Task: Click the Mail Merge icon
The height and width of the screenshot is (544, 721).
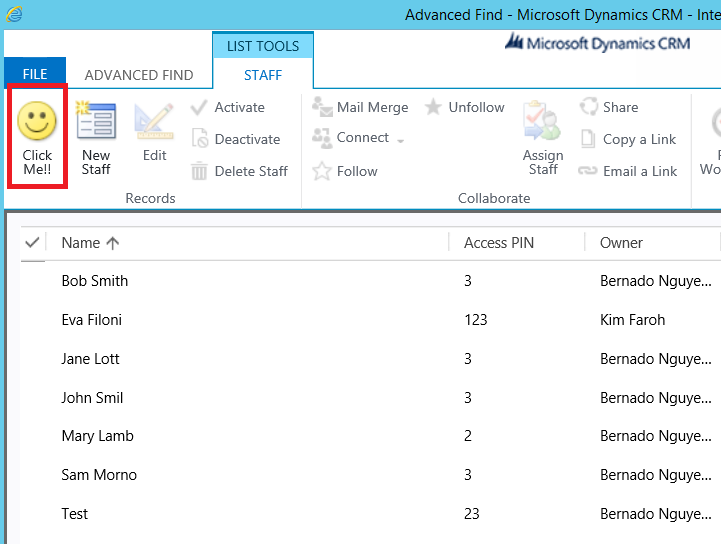Action: 322,107
